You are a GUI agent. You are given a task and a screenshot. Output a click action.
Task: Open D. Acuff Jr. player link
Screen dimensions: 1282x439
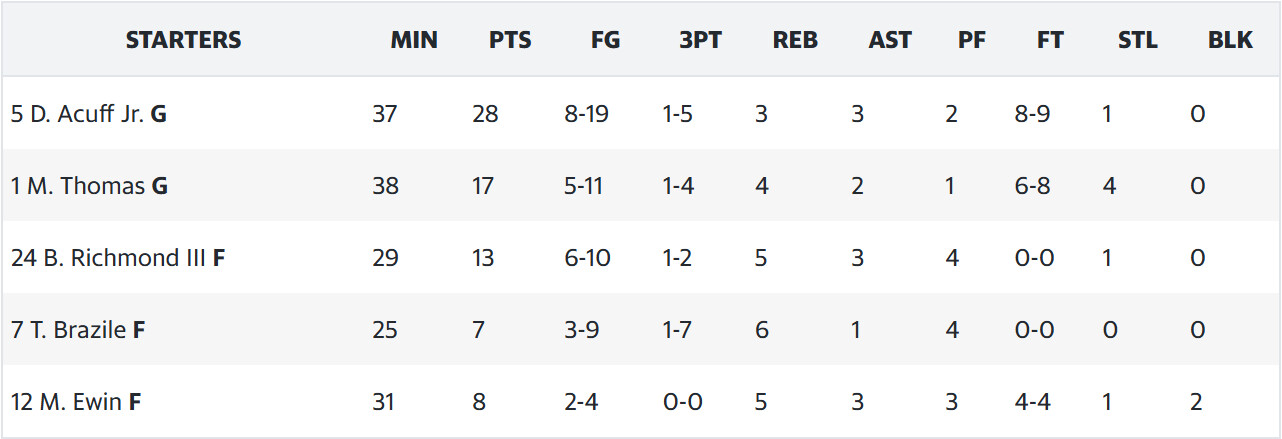87,114
